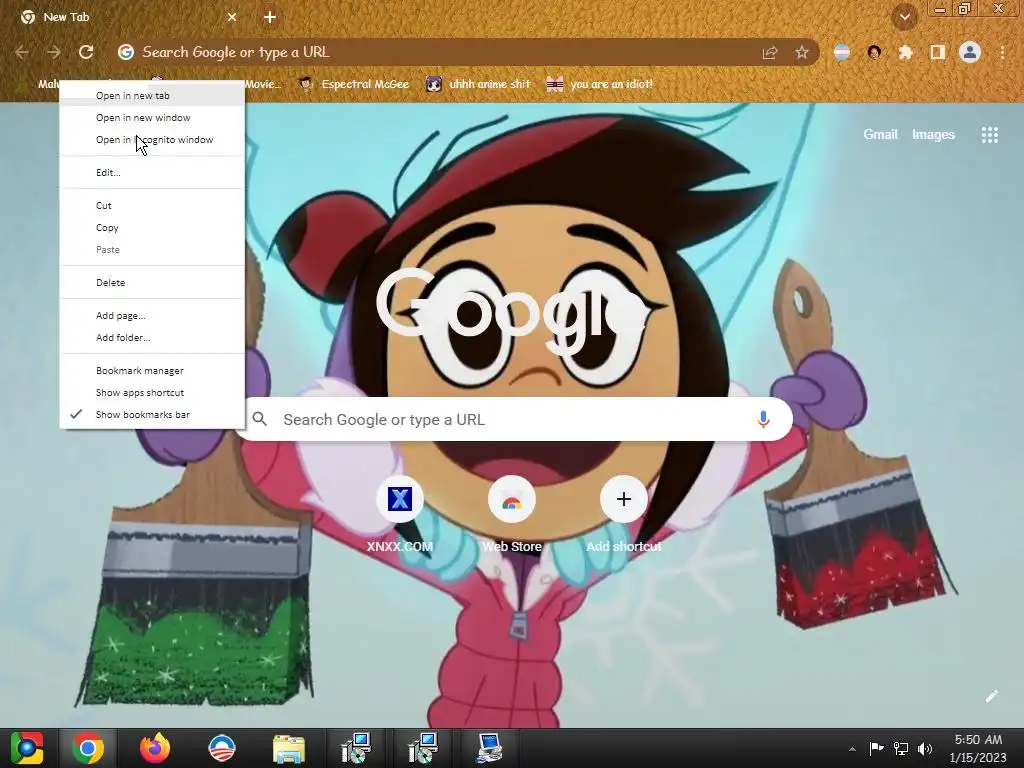
Task: Open the Google apps grid icon
Action: coord(990,135)
